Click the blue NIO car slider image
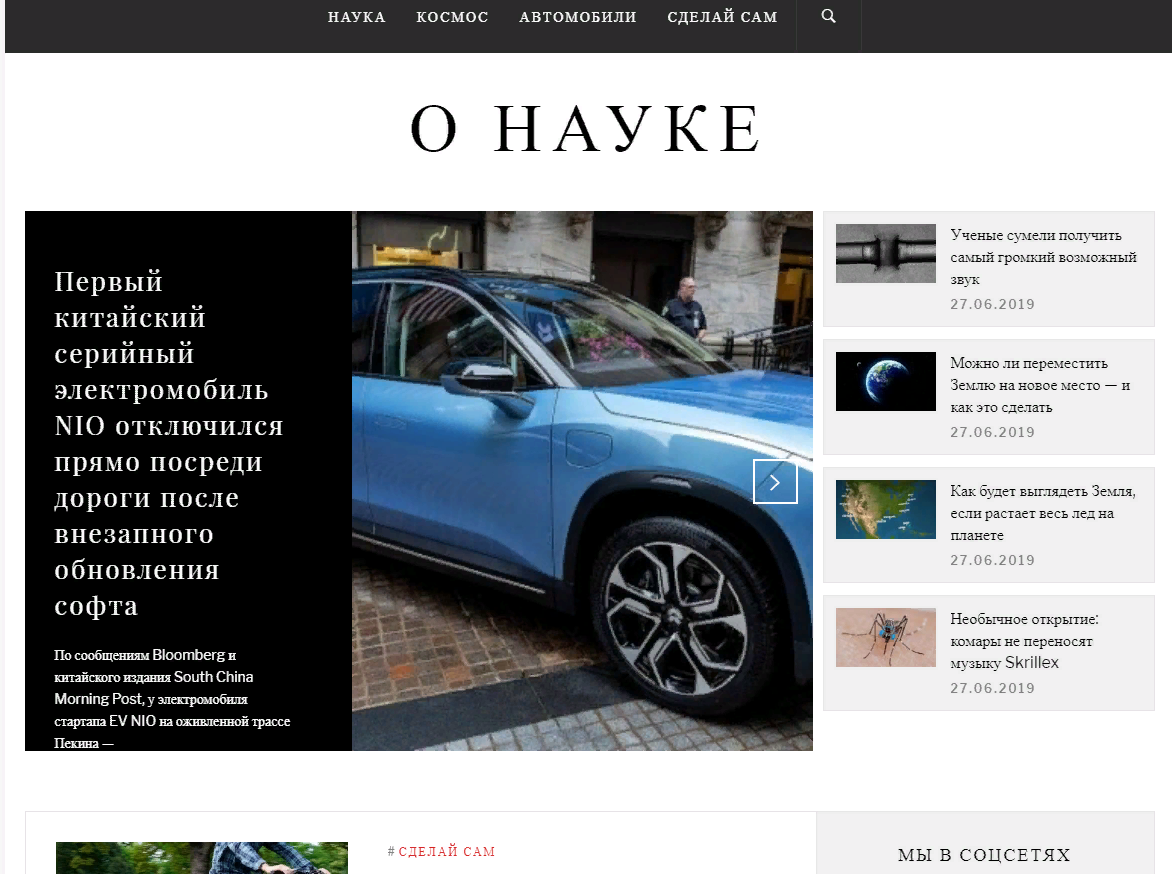The image size is (1172, 874). 582,481
